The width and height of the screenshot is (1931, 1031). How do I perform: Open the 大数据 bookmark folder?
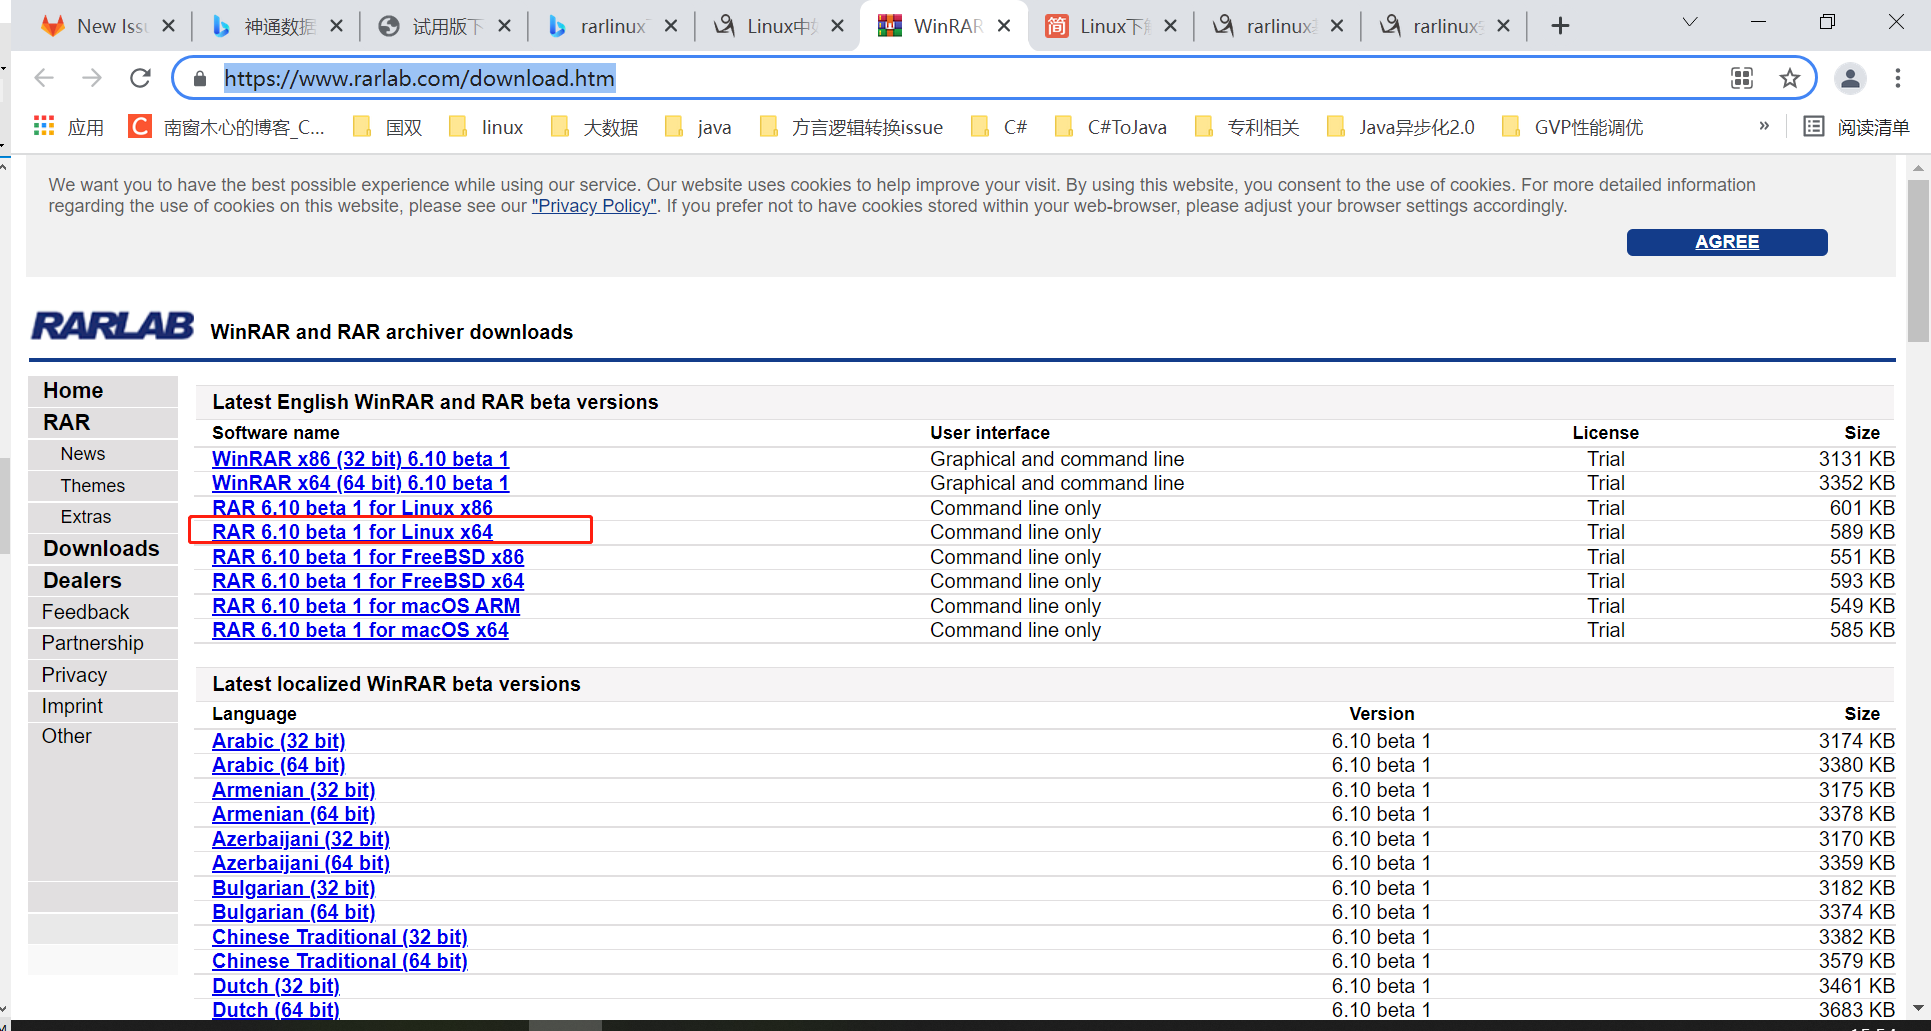595,127
